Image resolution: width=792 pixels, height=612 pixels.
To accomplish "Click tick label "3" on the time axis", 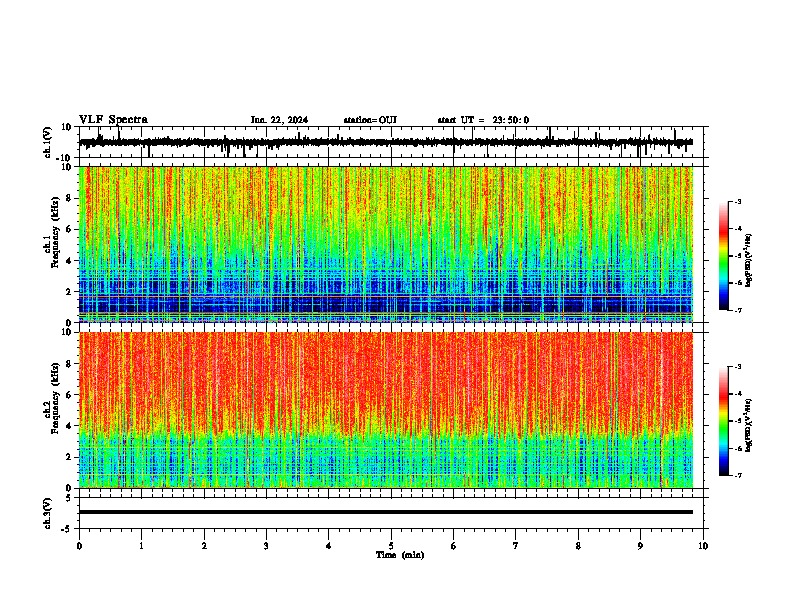I will coord(266,546).
